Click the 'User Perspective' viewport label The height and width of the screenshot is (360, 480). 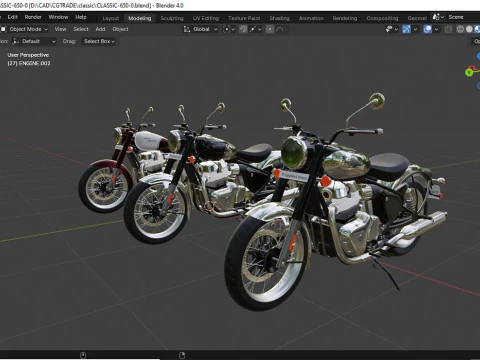point(28,55)
